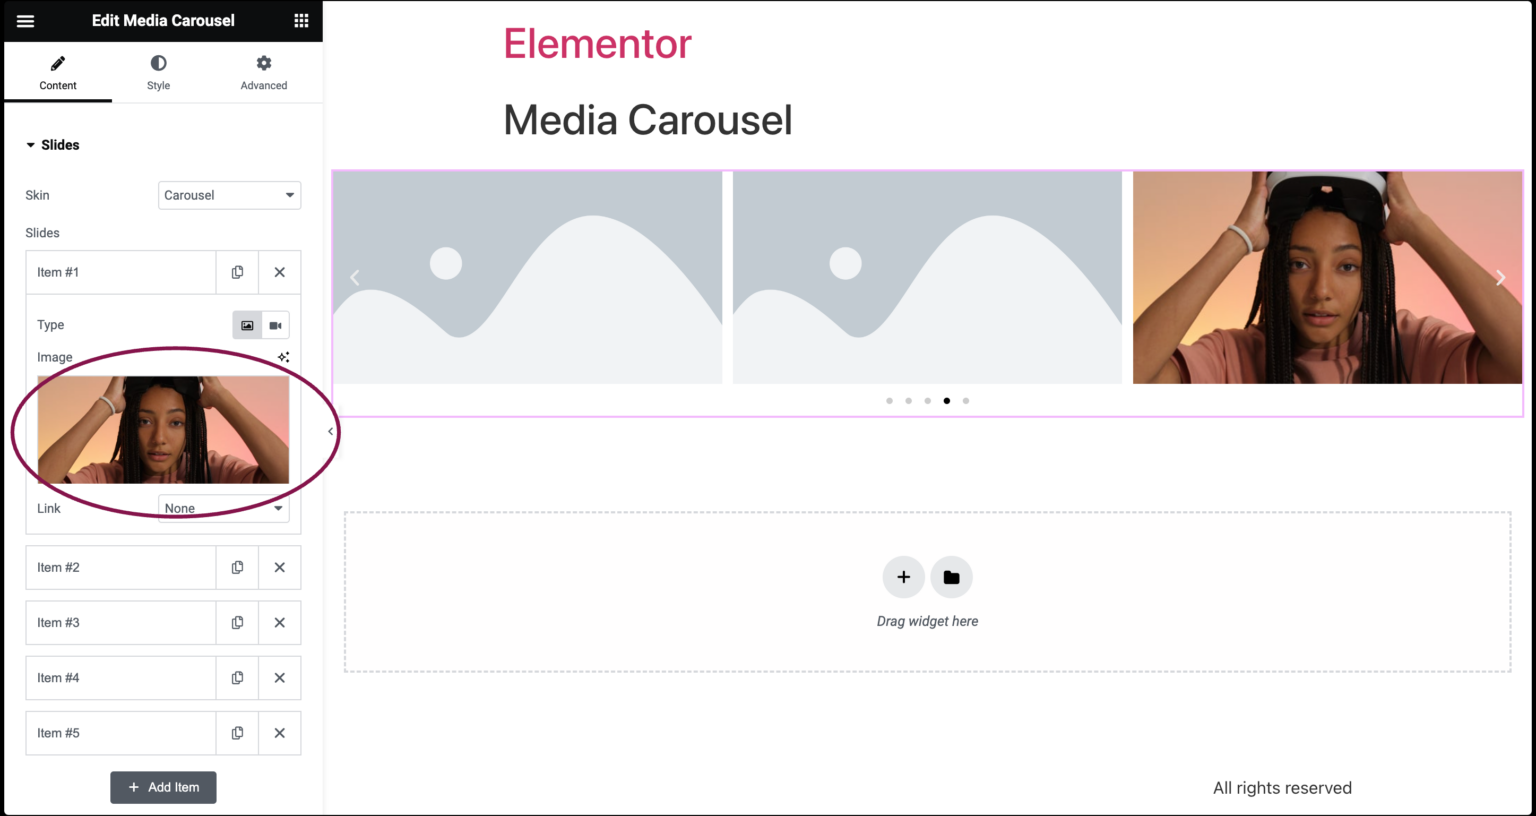Click the slide image thumbnail in Item #1
The width and height of the screenshot is (1536, 816).
tap(163, 429)
